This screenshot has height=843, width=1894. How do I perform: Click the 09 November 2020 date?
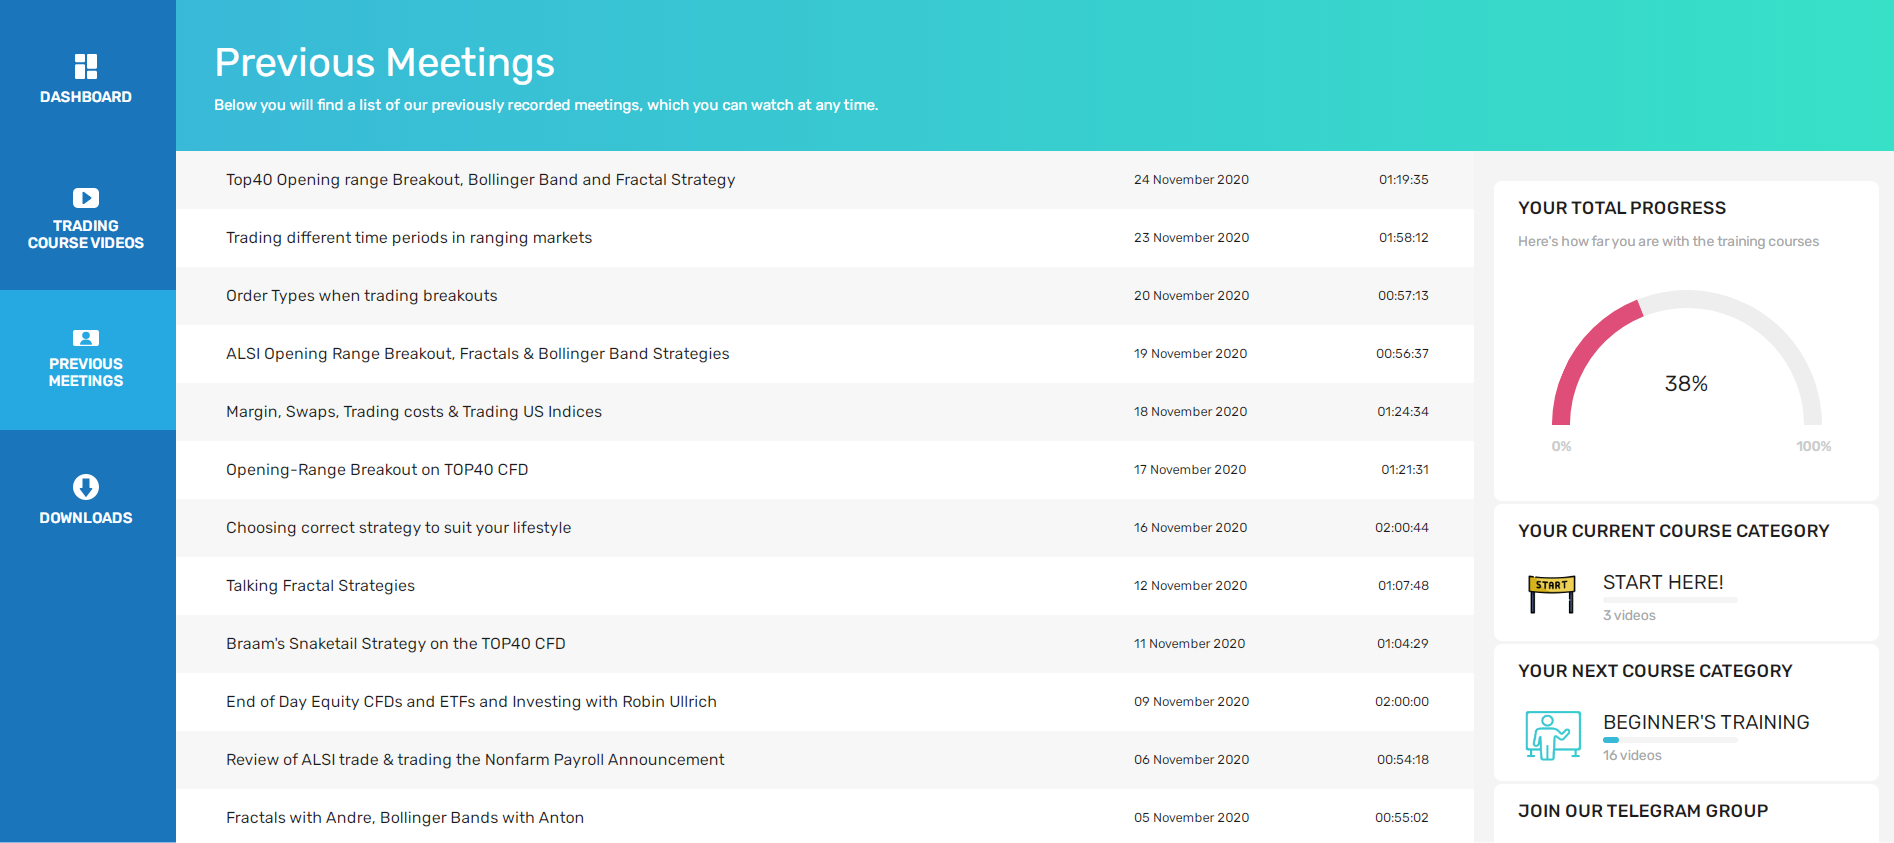click(x=1191, y=702)
